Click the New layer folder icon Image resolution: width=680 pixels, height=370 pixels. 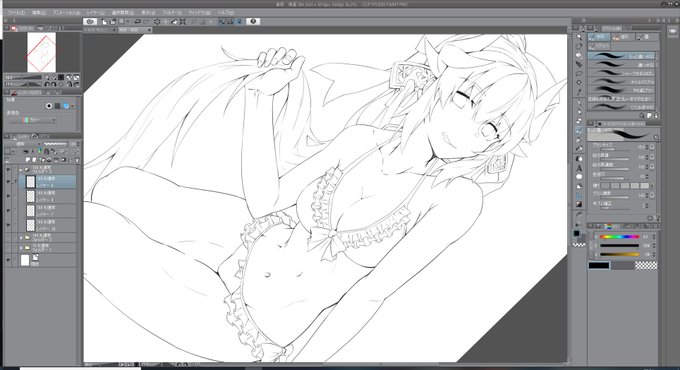pyautogui.click(x=42, y=160)
